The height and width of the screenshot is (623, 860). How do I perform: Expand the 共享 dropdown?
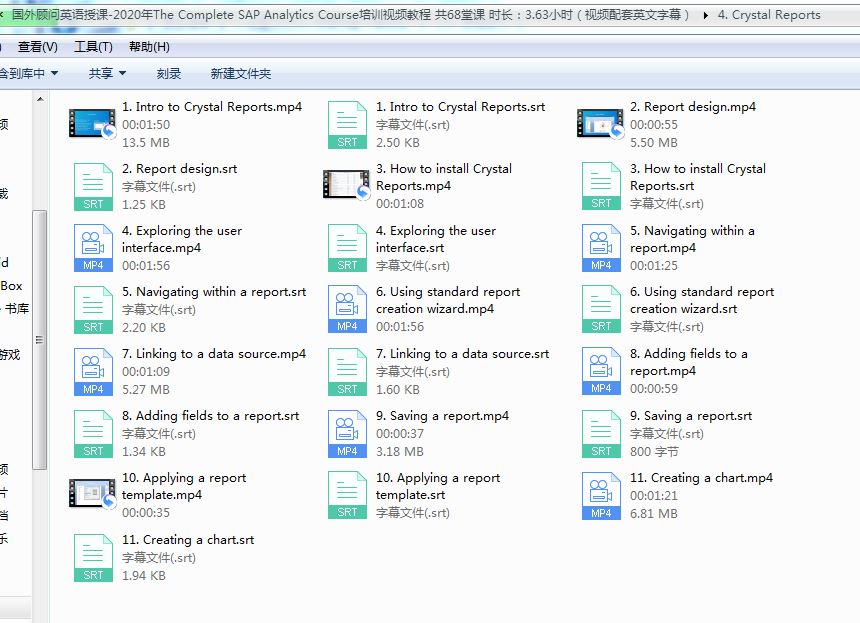[x=108, y=73]
